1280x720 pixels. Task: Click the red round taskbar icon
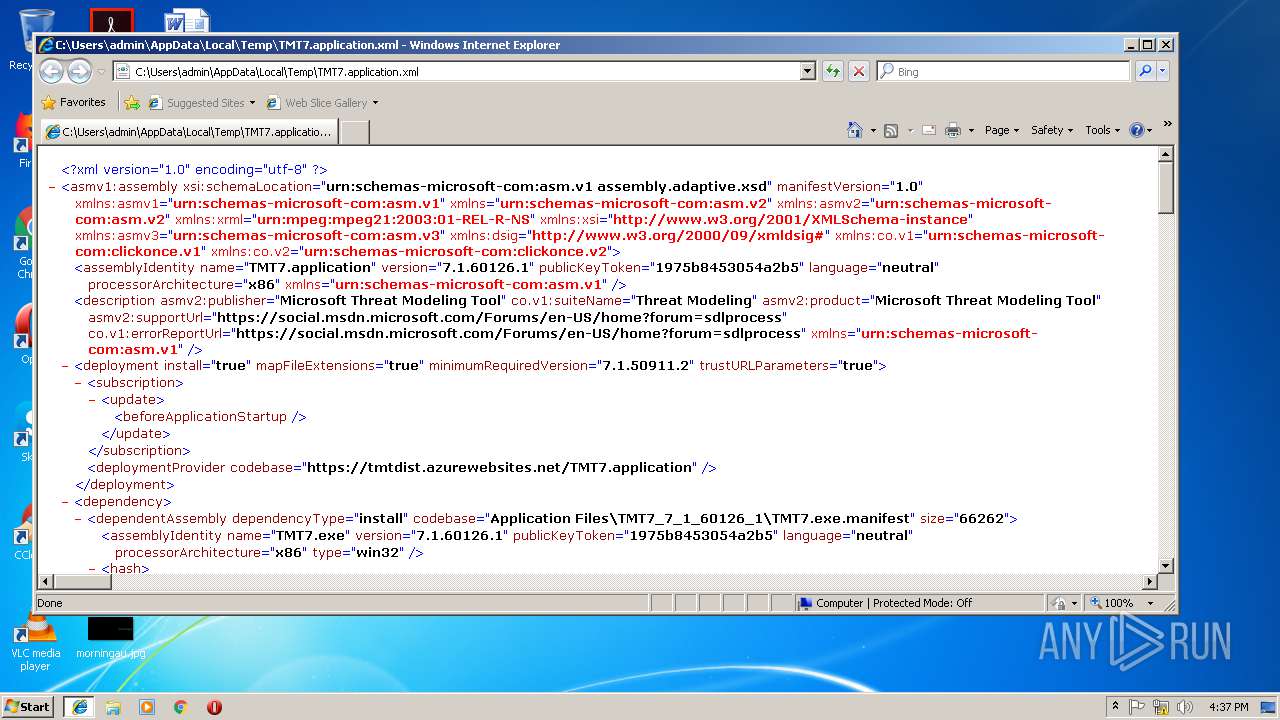pyautogui.click(x=214, y=706)
